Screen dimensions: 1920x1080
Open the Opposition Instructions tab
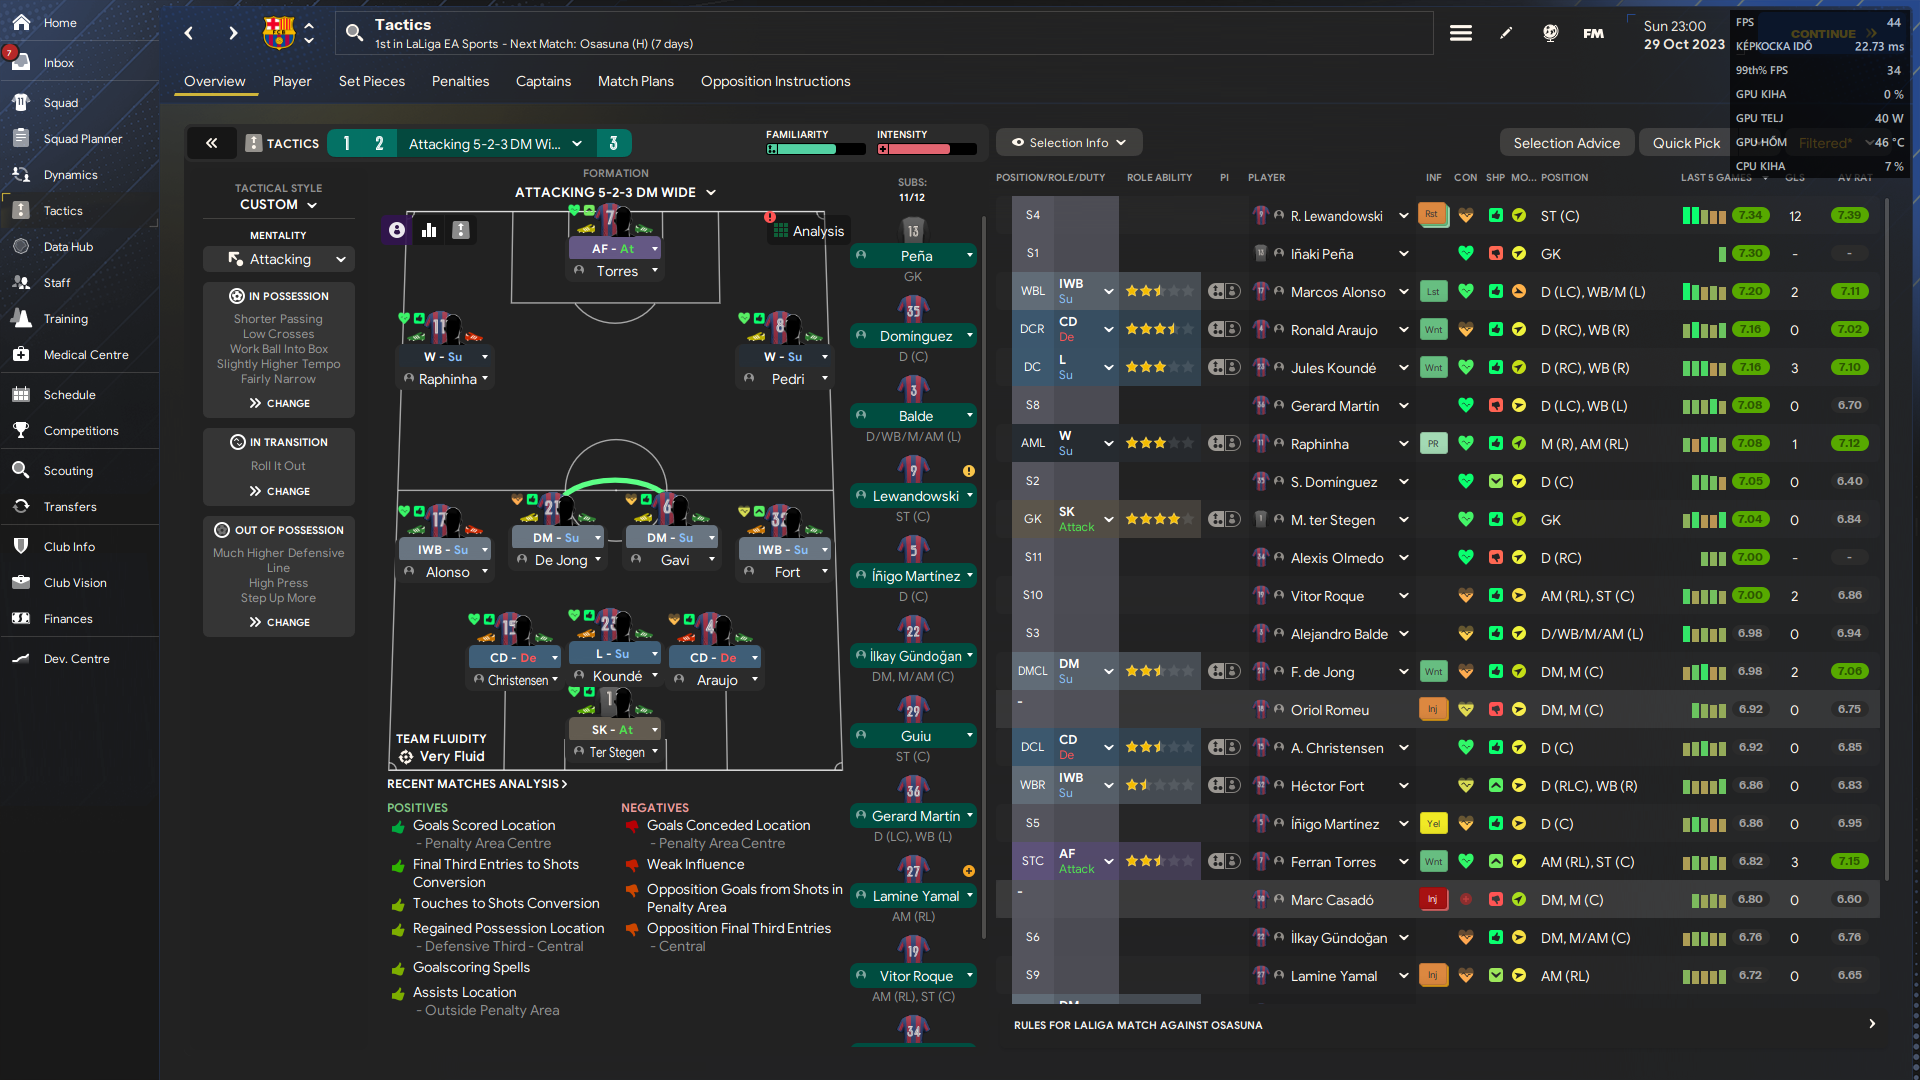[x=775, y=81]
